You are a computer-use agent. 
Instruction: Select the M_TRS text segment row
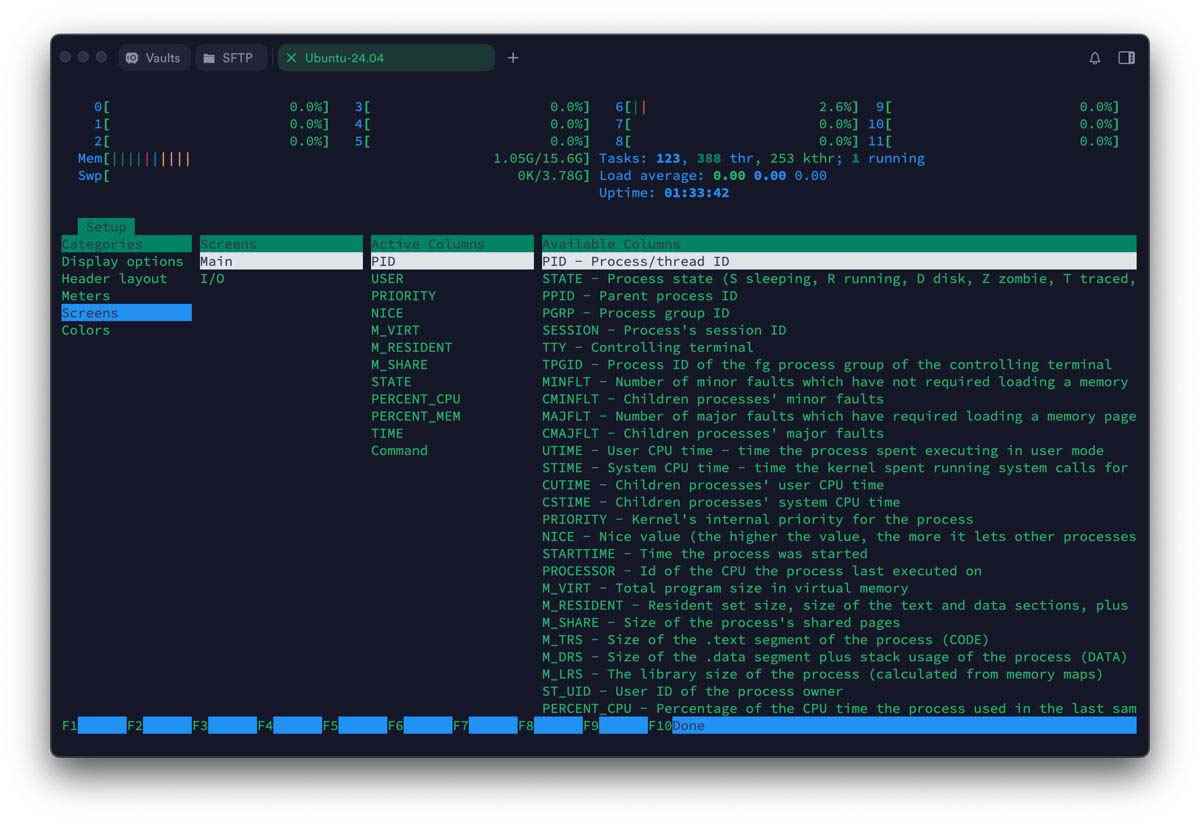[839, 639]
